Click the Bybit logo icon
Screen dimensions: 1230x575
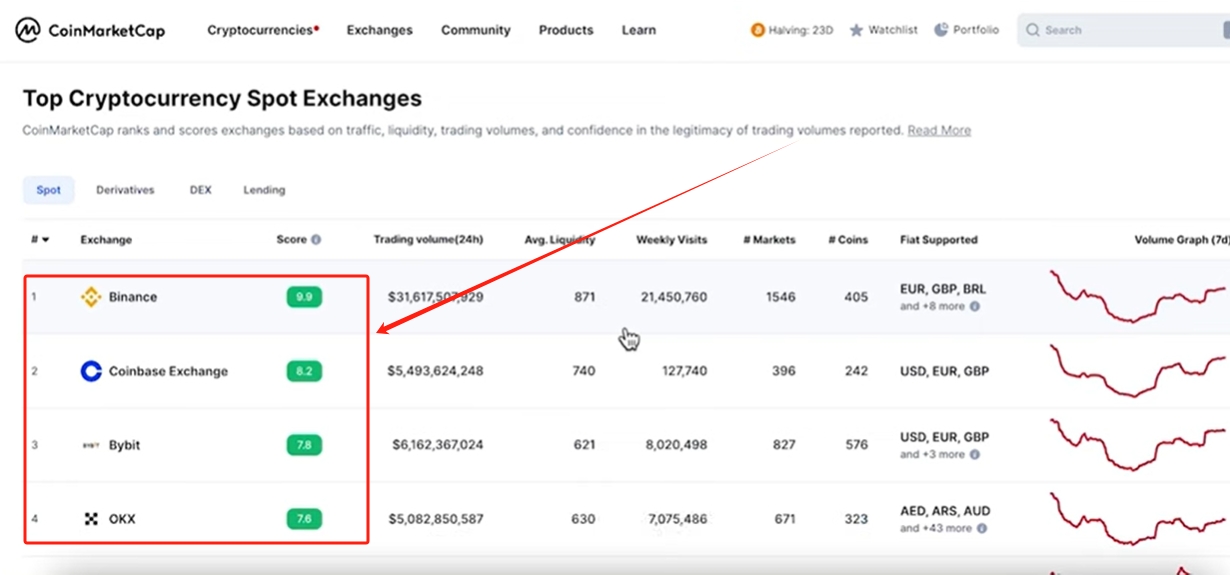(x=91, y=445)
